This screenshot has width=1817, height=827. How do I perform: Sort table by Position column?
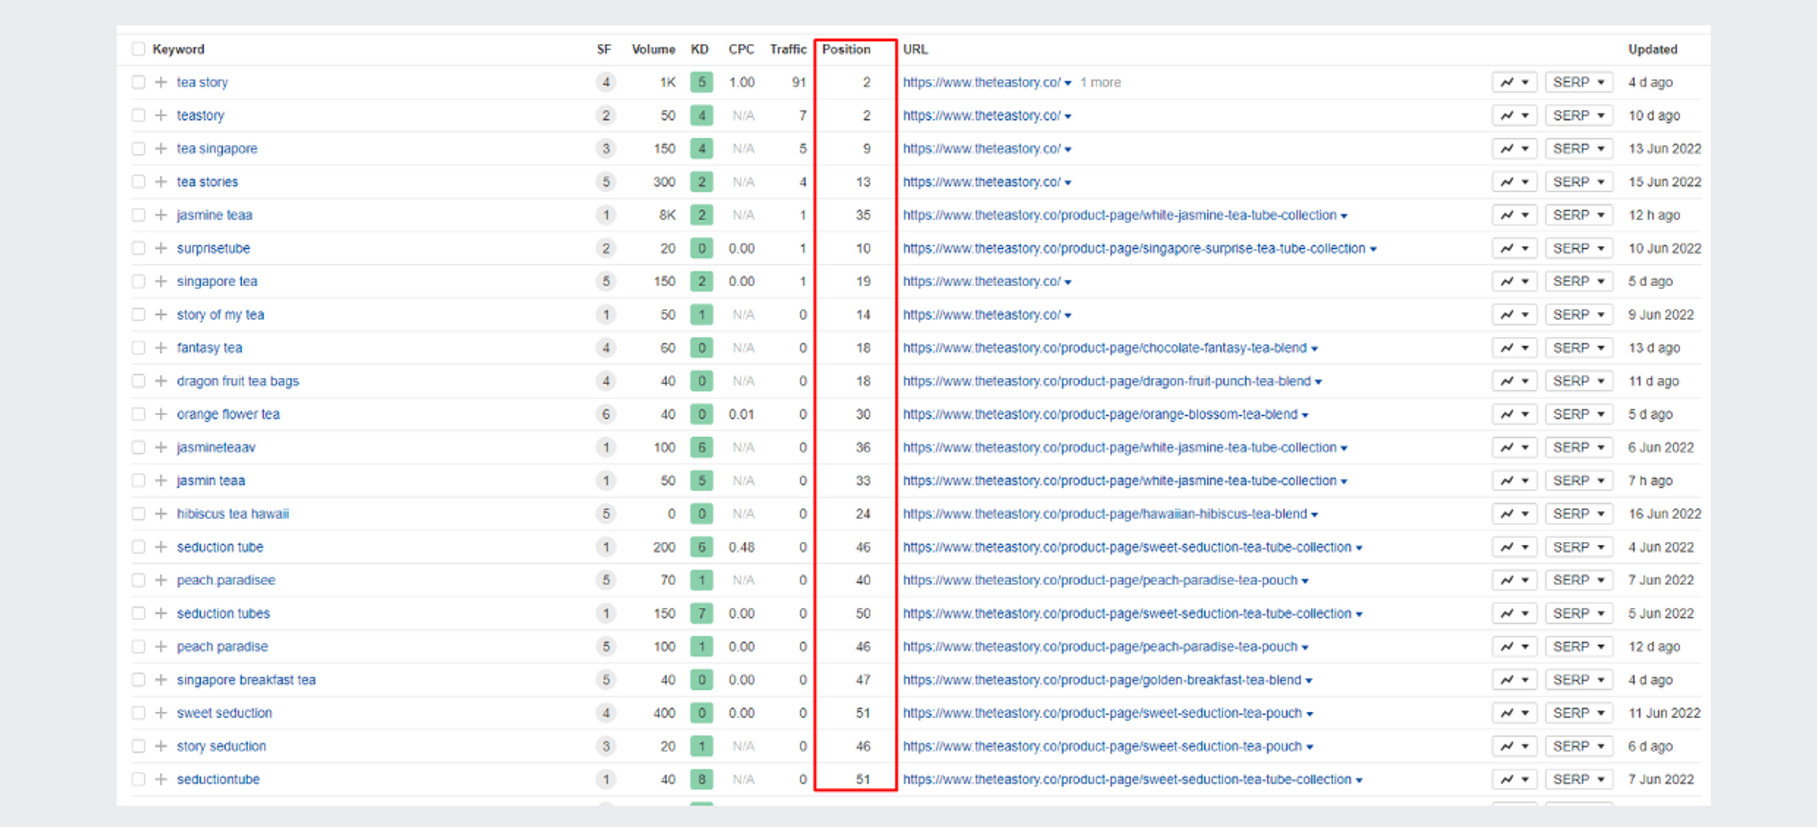[x=846, y=49]
